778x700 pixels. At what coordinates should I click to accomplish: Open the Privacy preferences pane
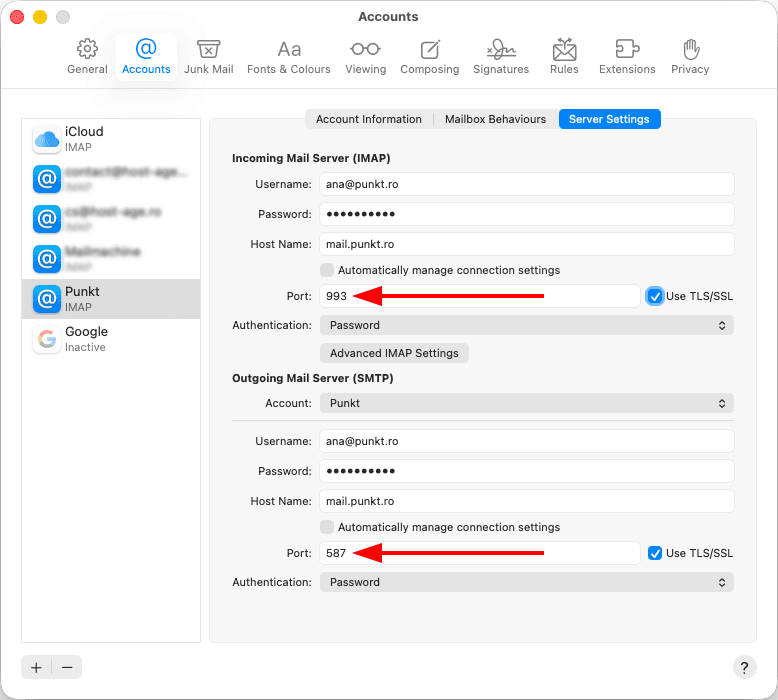[x=690, y=57]
